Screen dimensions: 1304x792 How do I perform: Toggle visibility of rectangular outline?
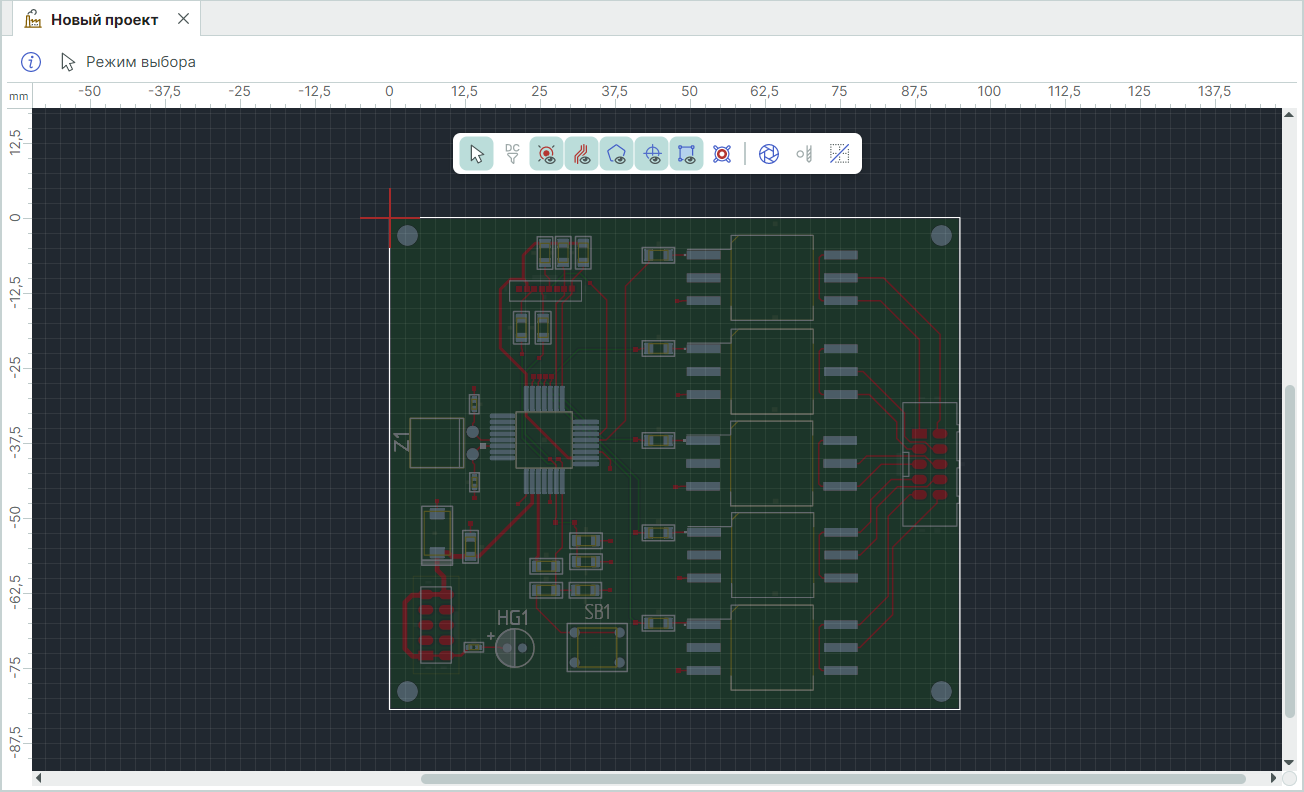point(687,154)
